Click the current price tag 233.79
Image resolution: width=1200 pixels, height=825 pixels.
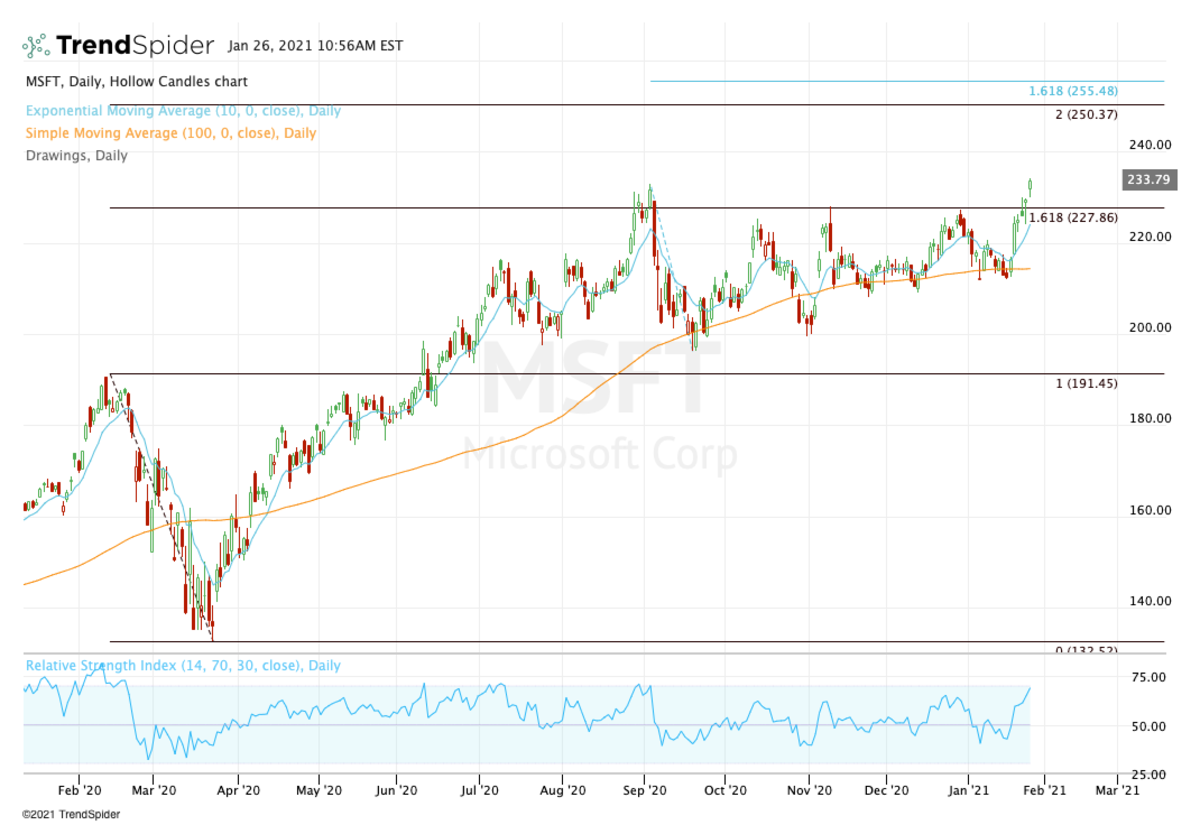tap(1149, 181)
